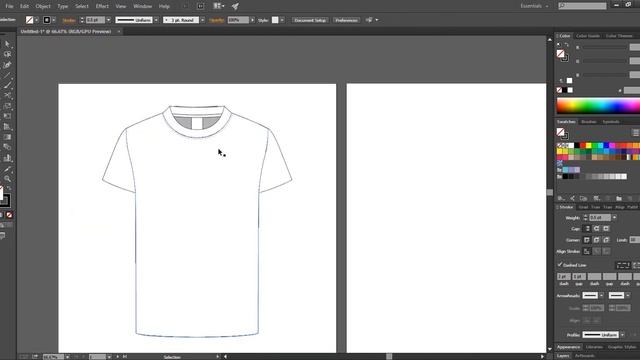Click the preserve exact dash lengths icon
The width and height of the screenshot is (640, 360).
(623, 265)
